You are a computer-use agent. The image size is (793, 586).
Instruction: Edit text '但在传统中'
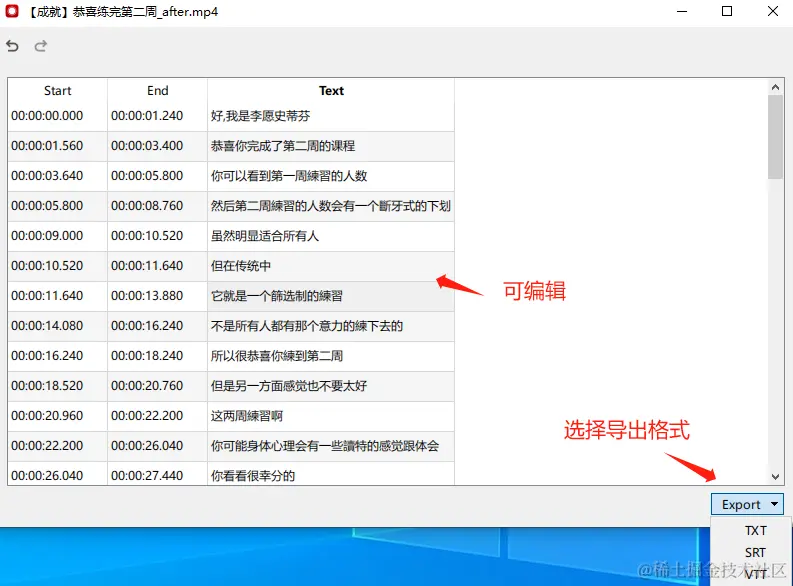pyautogui.click(x=331, y=266)
